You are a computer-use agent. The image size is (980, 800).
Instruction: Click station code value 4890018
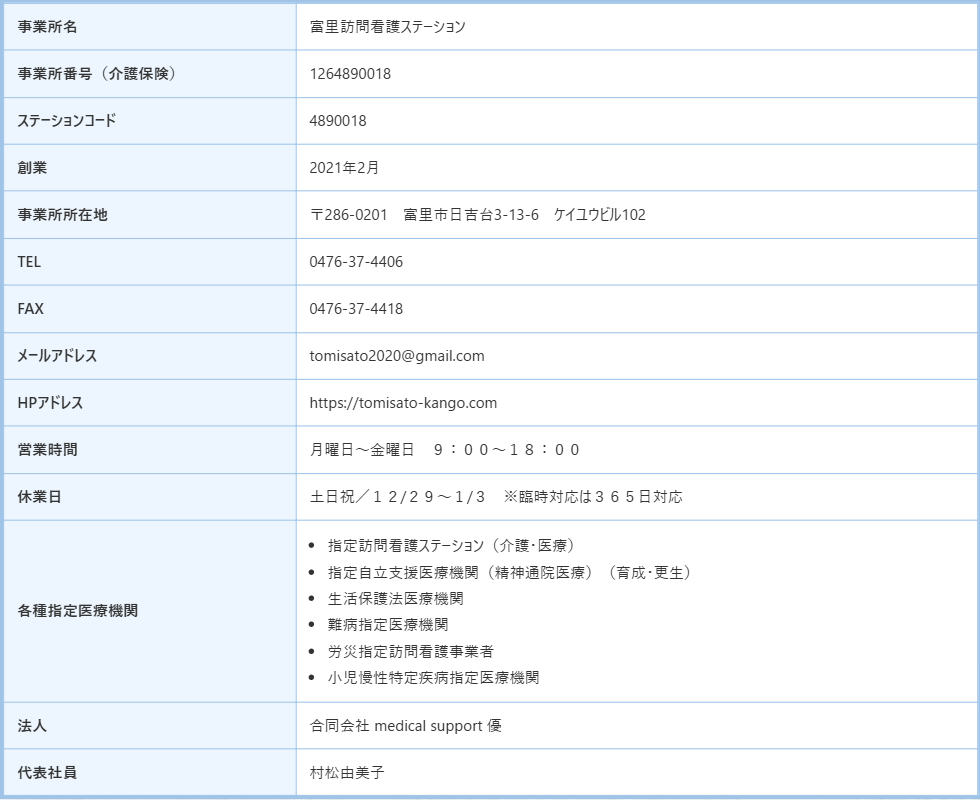click(338, 121)
